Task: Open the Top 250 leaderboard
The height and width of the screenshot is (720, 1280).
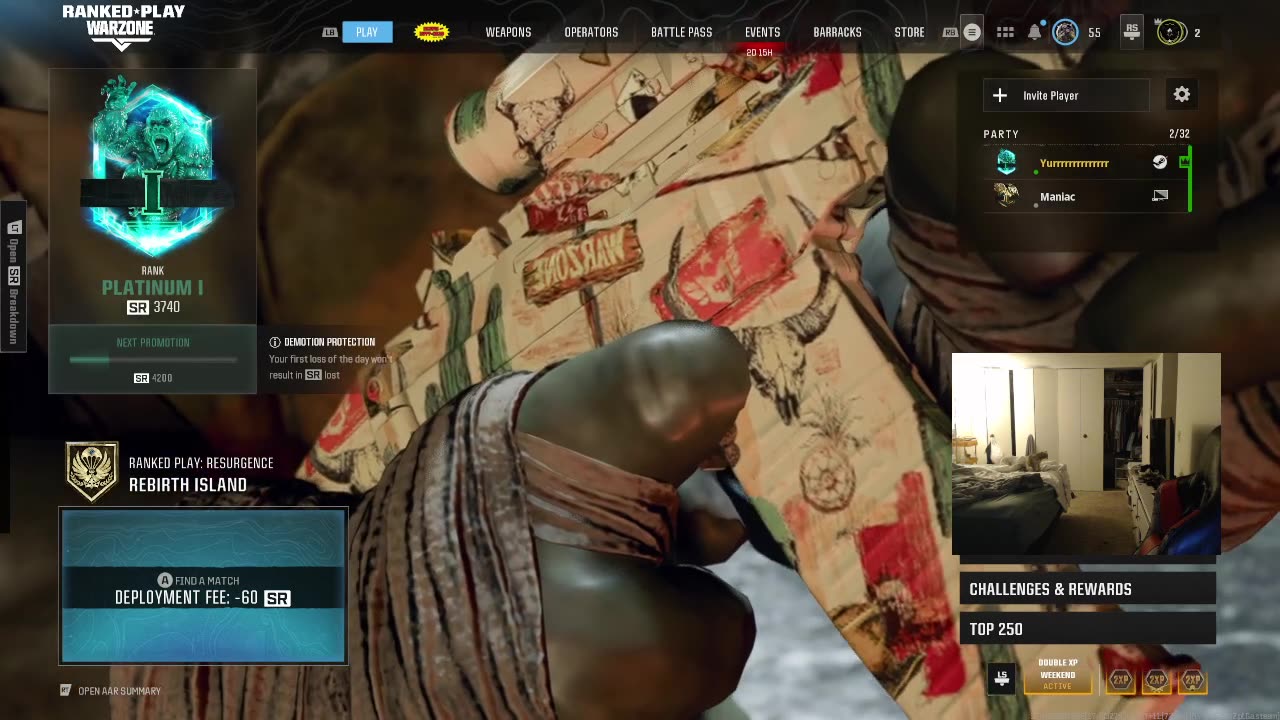Action: pyautogui.click(x=1087, y=629)
